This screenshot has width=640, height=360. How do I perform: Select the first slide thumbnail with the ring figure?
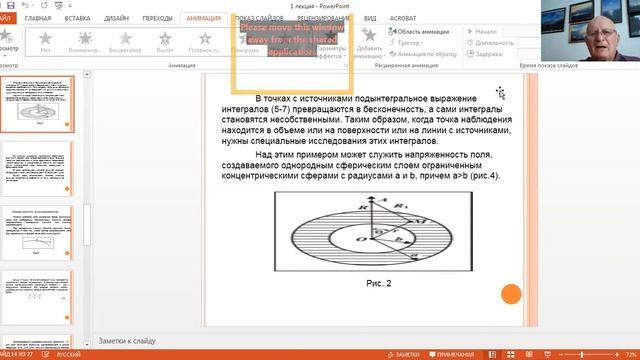[x=38, y=104]
